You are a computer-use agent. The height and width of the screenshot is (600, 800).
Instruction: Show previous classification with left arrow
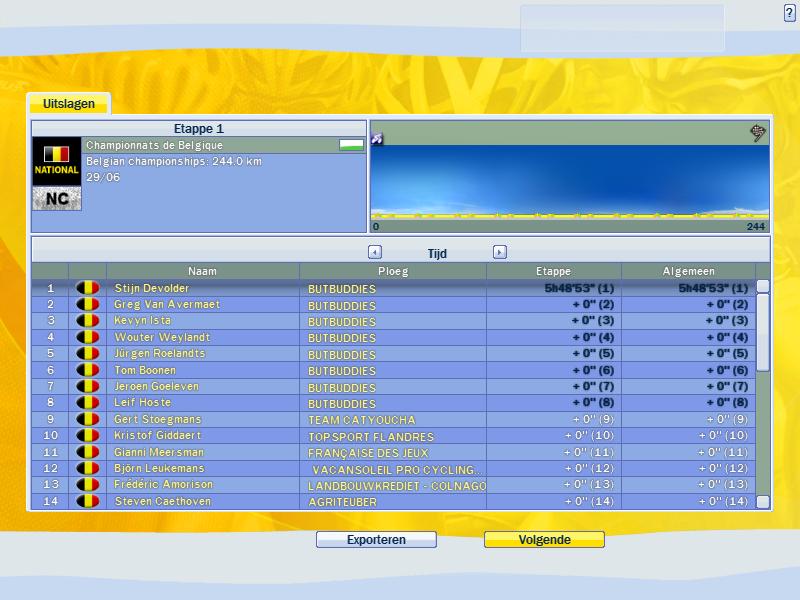click(x=375, y=253)
